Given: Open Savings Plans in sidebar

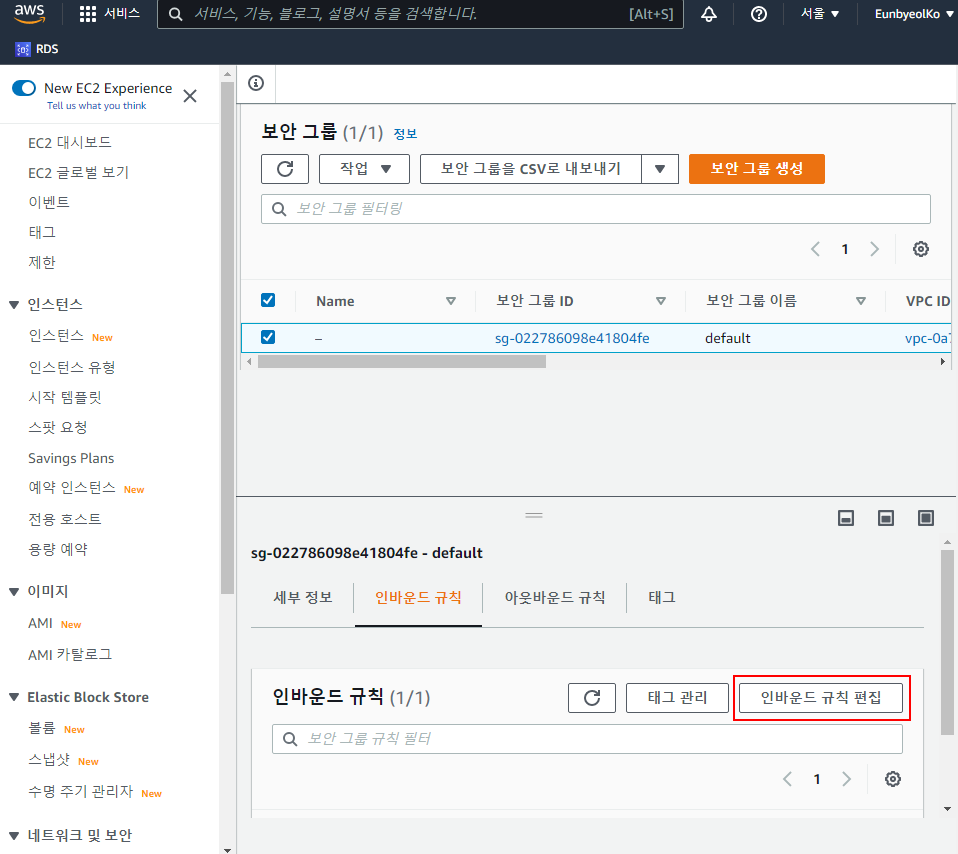Looking at the screenshot, I should [71, 458].
